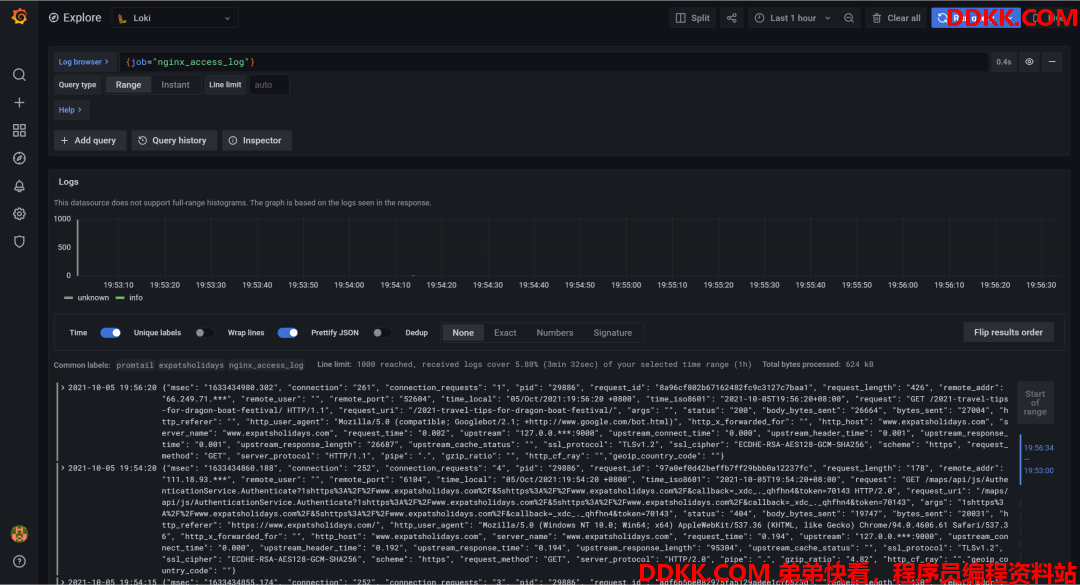Click the user avatar icon in sidebar
The image size is (1080, 585).
pyautogui.click(x=19, y=533)
